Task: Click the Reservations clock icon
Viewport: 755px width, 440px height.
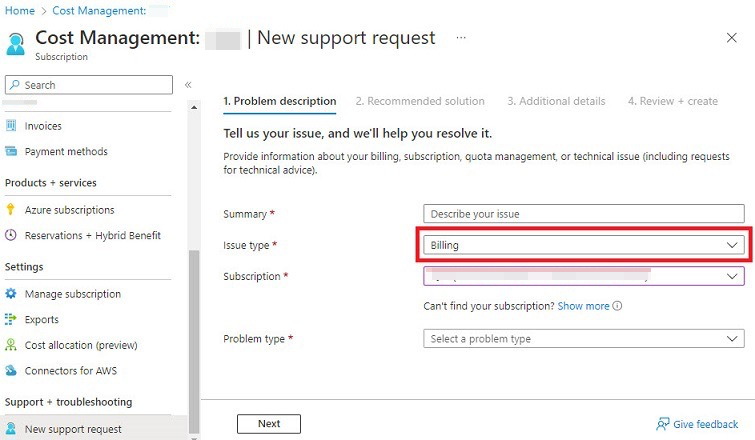Action: click(x=12, y=236)
